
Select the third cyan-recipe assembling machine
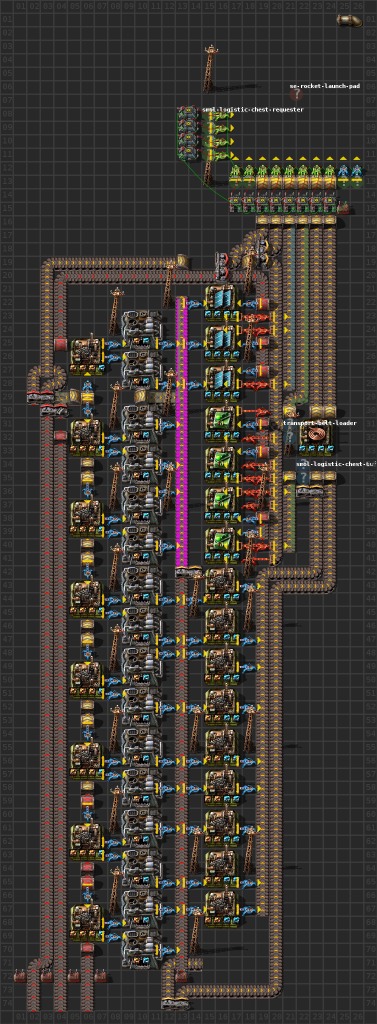[221, 383]
